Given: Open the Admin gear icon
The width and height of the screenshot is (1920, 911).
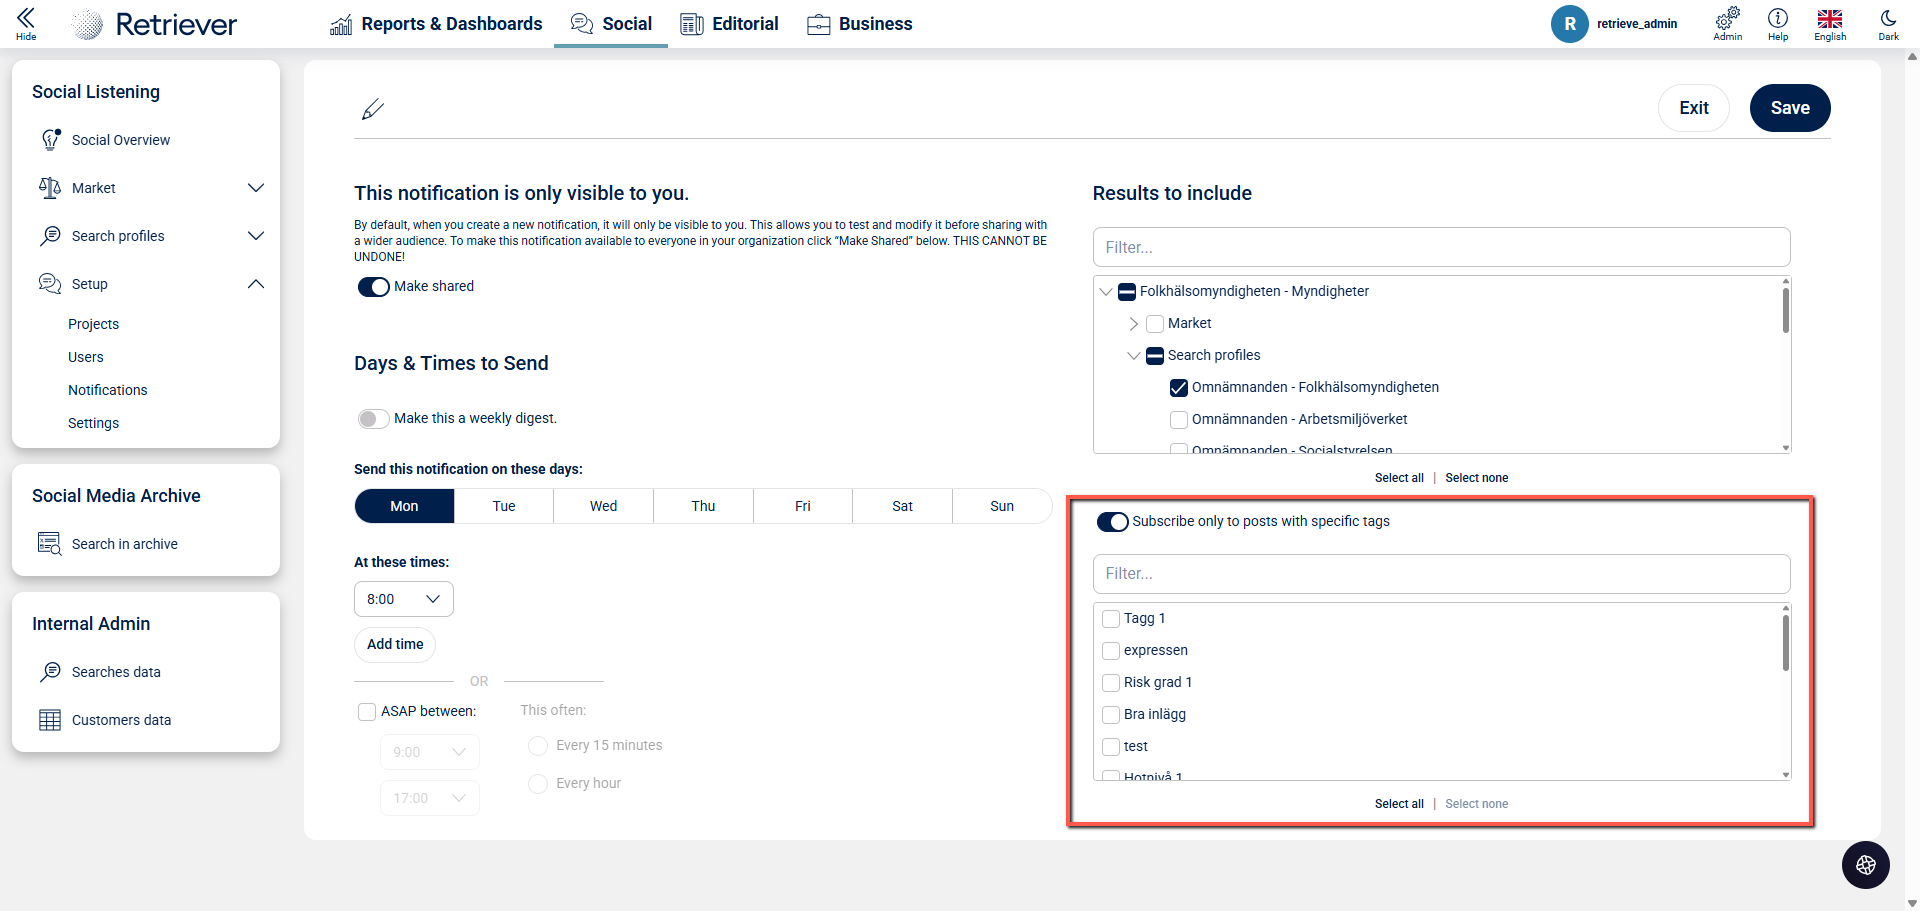Looking at the screenshot, I should (1727, 18).
